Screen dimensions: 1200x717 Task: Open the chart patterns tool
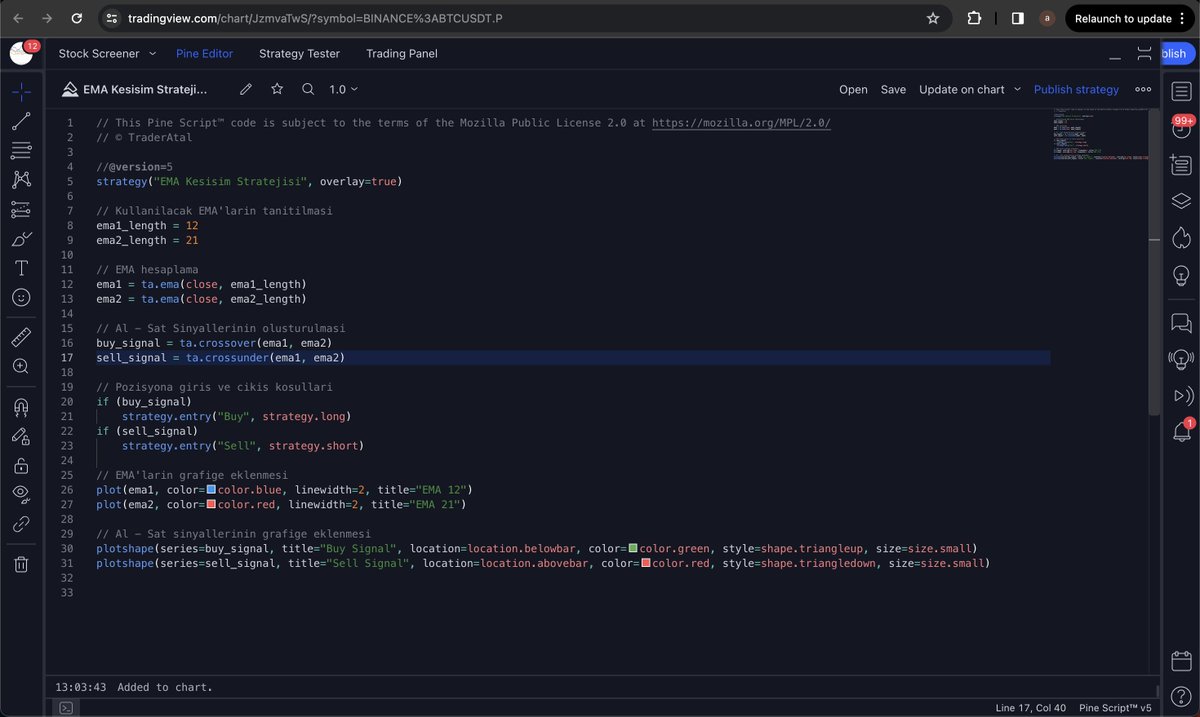(x=21, y=180)
